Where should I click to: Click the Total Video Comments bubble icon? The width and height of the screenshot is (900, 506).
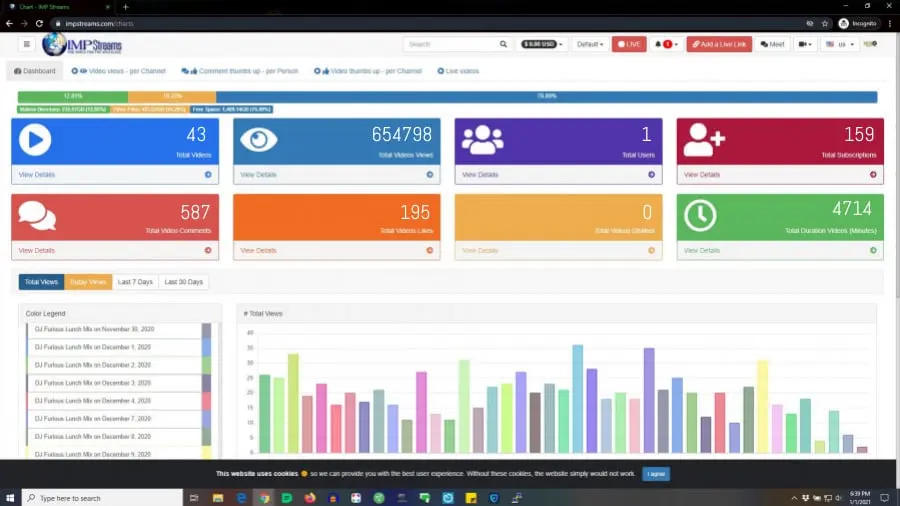click(37, 215)
